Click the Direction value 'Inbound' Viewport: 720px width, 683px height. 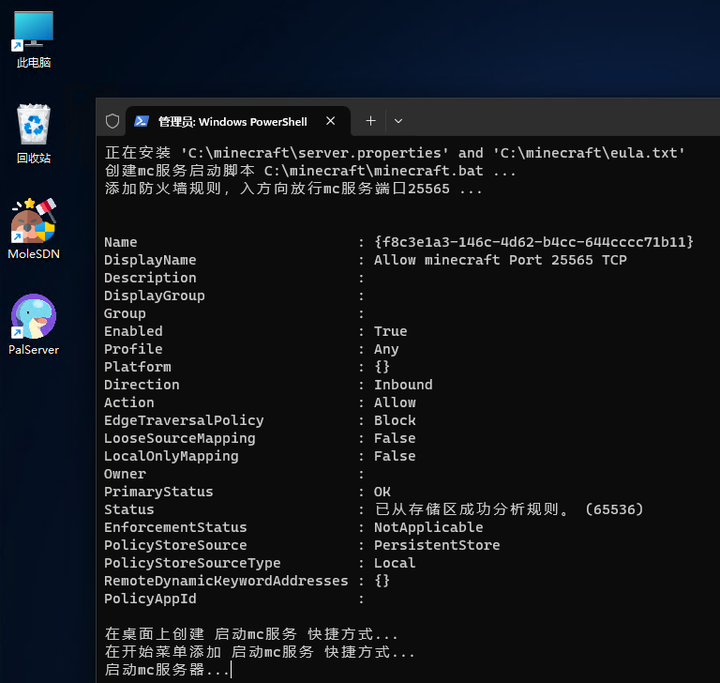pyautogui.click(x=403, y=384)
